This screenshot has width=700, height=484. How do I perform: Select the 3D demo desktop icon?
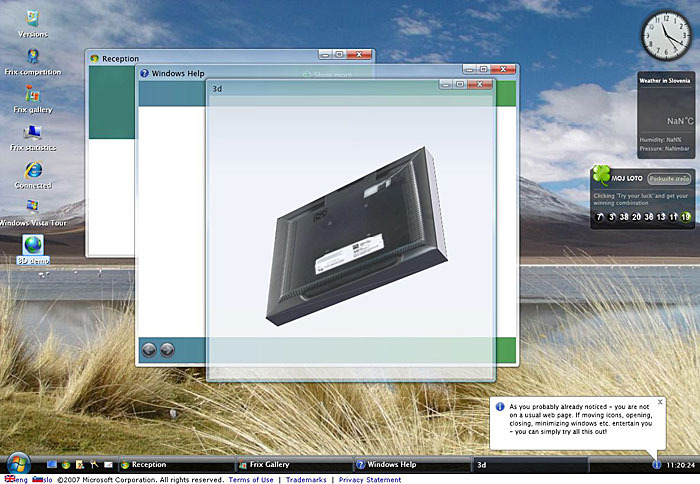point(33,250)
